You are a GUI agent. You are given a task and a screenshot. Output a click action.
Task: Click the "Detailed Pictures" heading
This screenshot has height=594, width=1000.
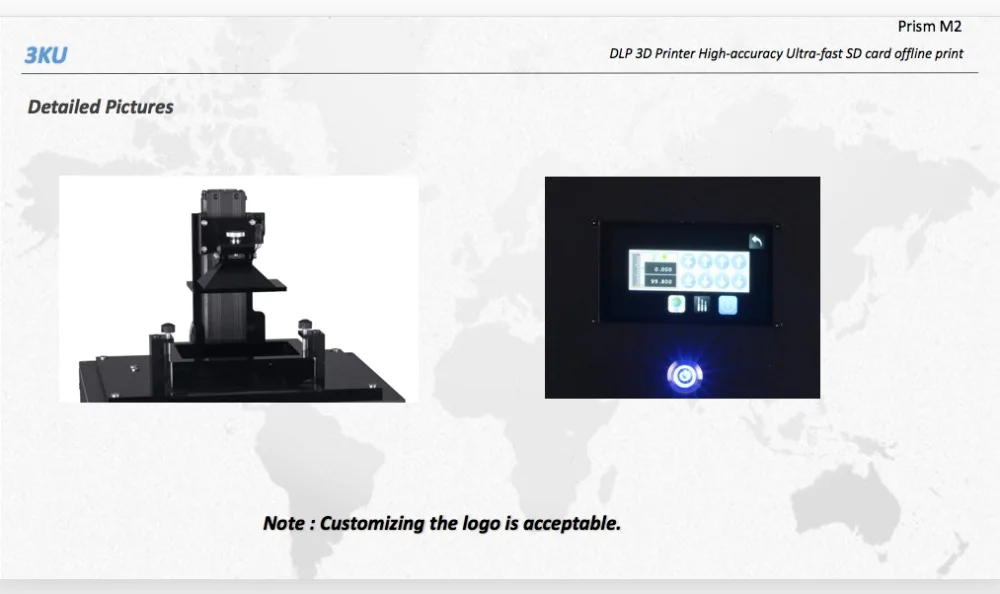100,107
